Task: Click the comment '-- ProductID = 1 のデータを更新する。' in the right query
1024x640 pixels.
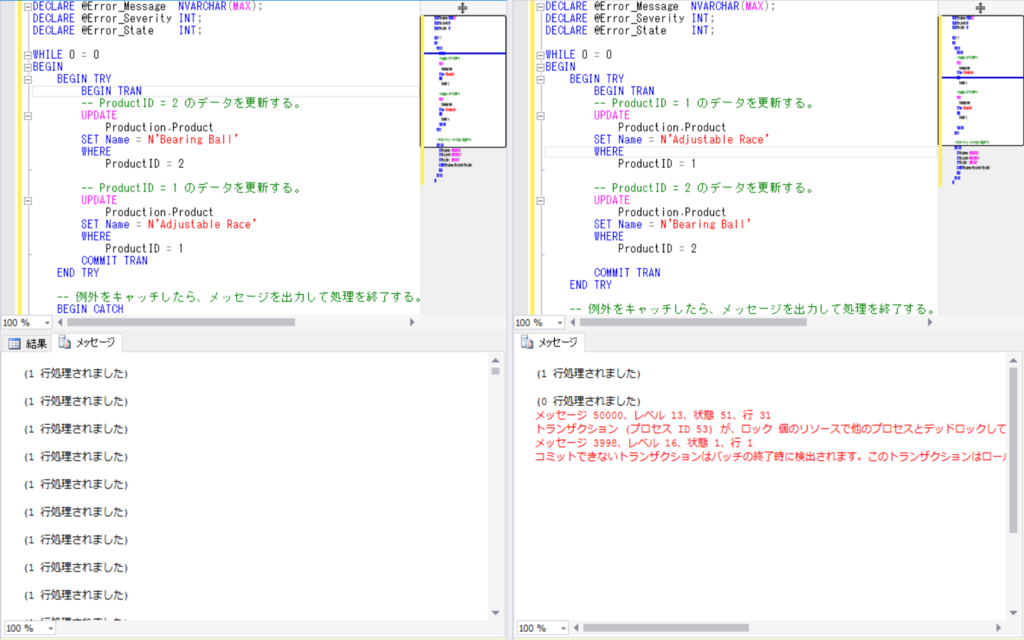Action: (x=704, y=103)
